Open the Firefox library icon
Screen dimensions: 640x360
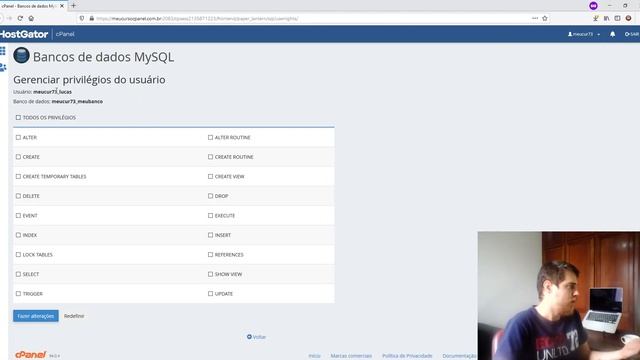(607, 18)
